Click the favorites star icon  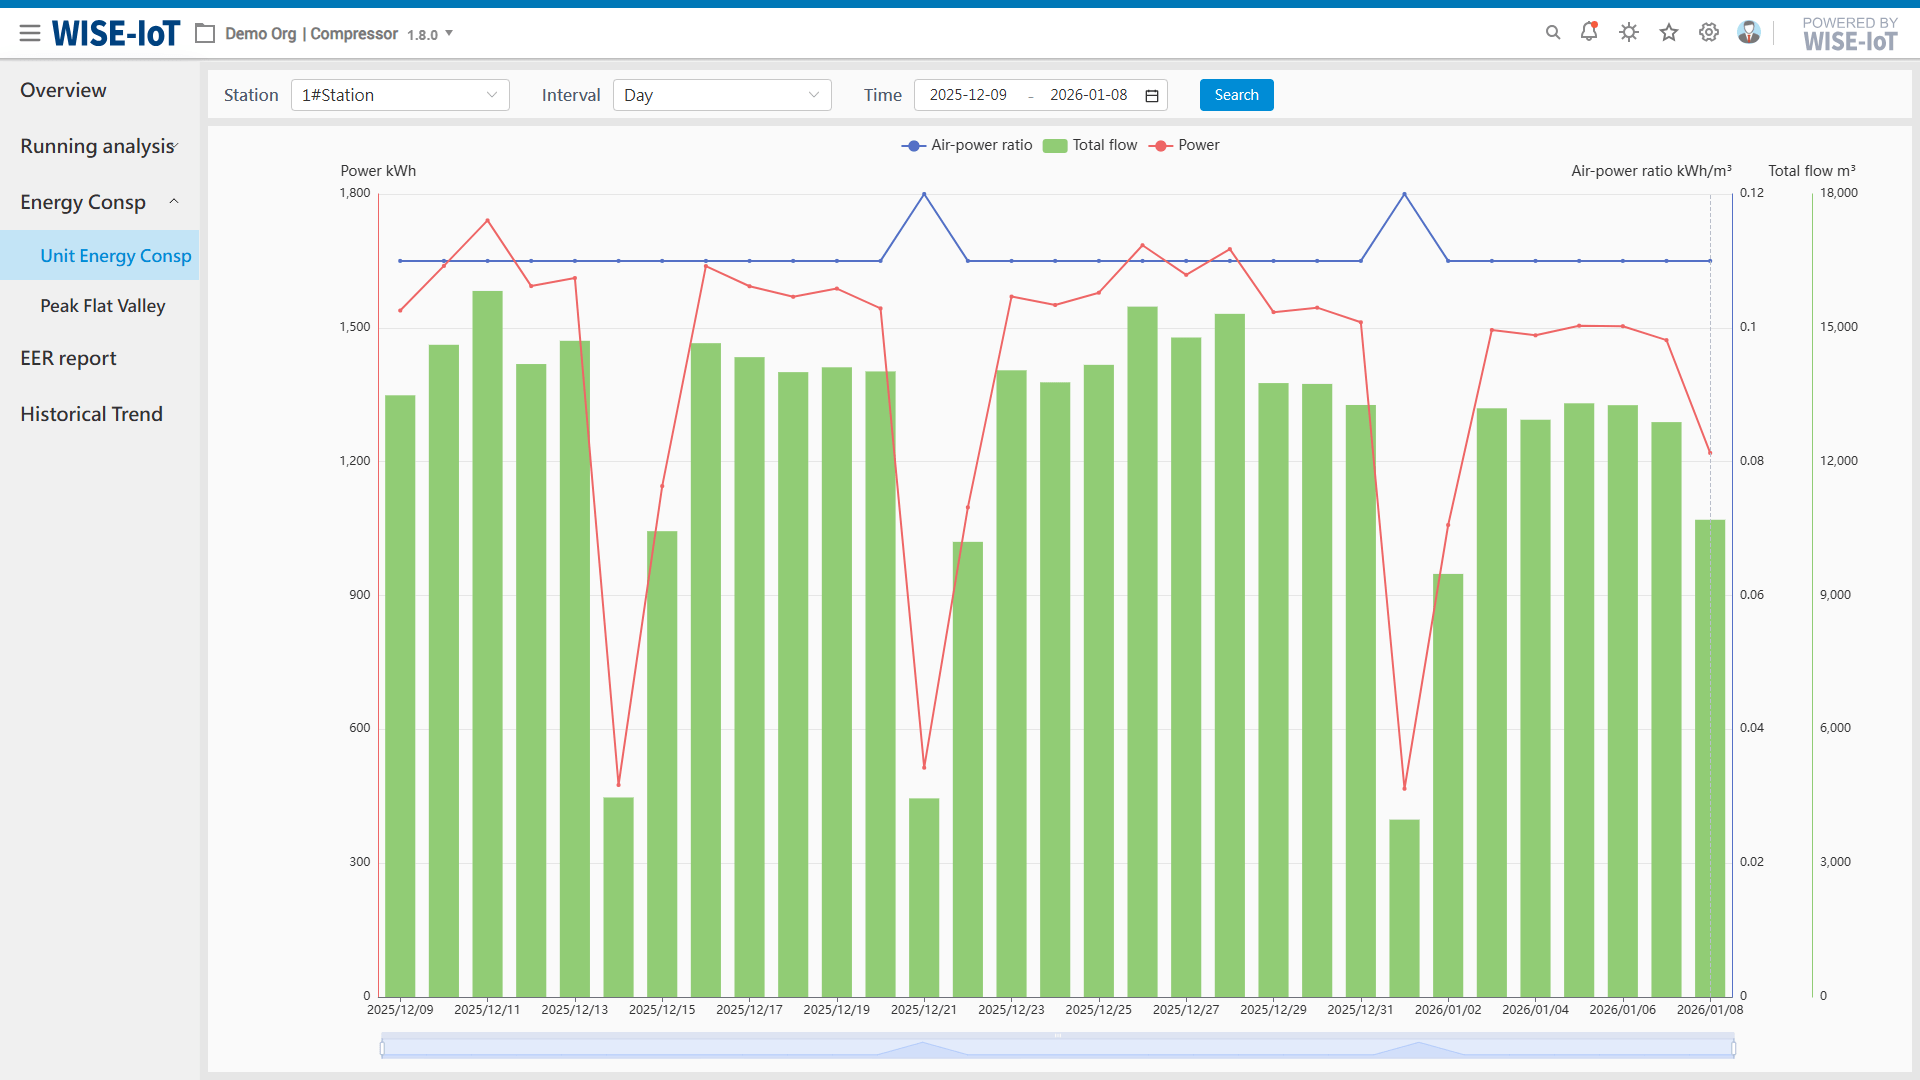[1669, 33]
